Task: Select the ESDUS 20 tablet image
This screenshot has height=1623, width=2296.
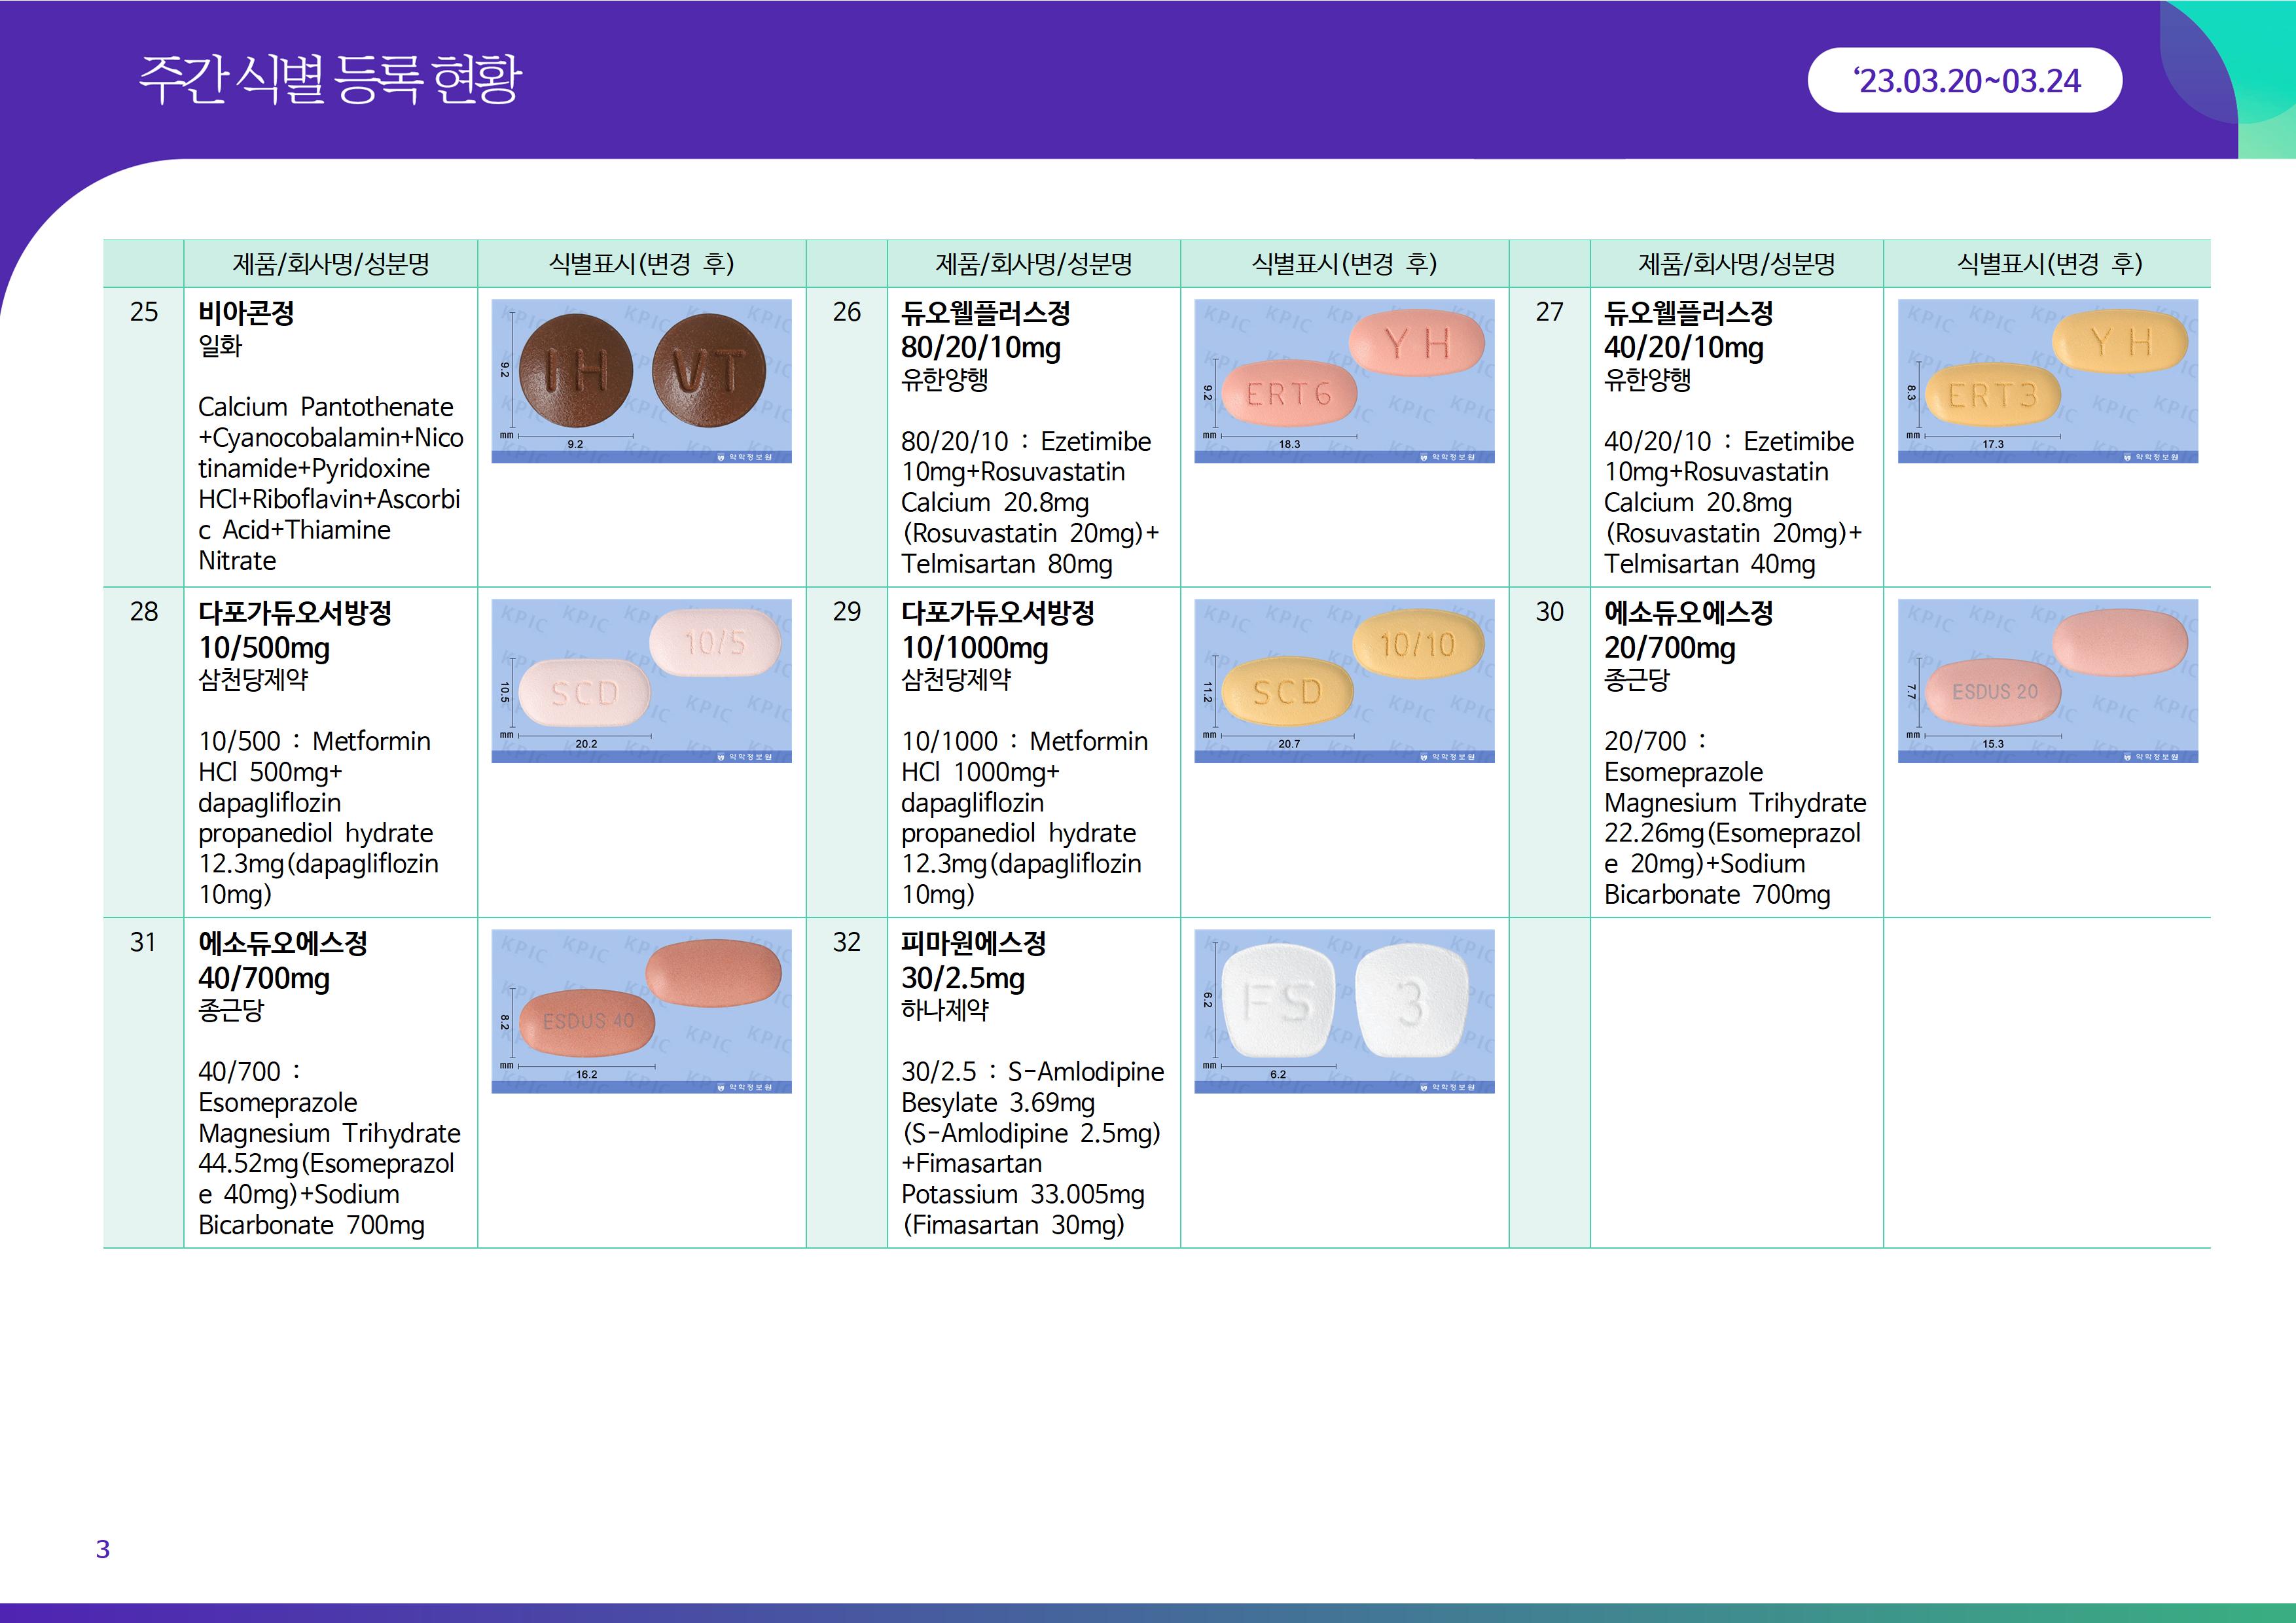Action: (x=1994, y=692)
